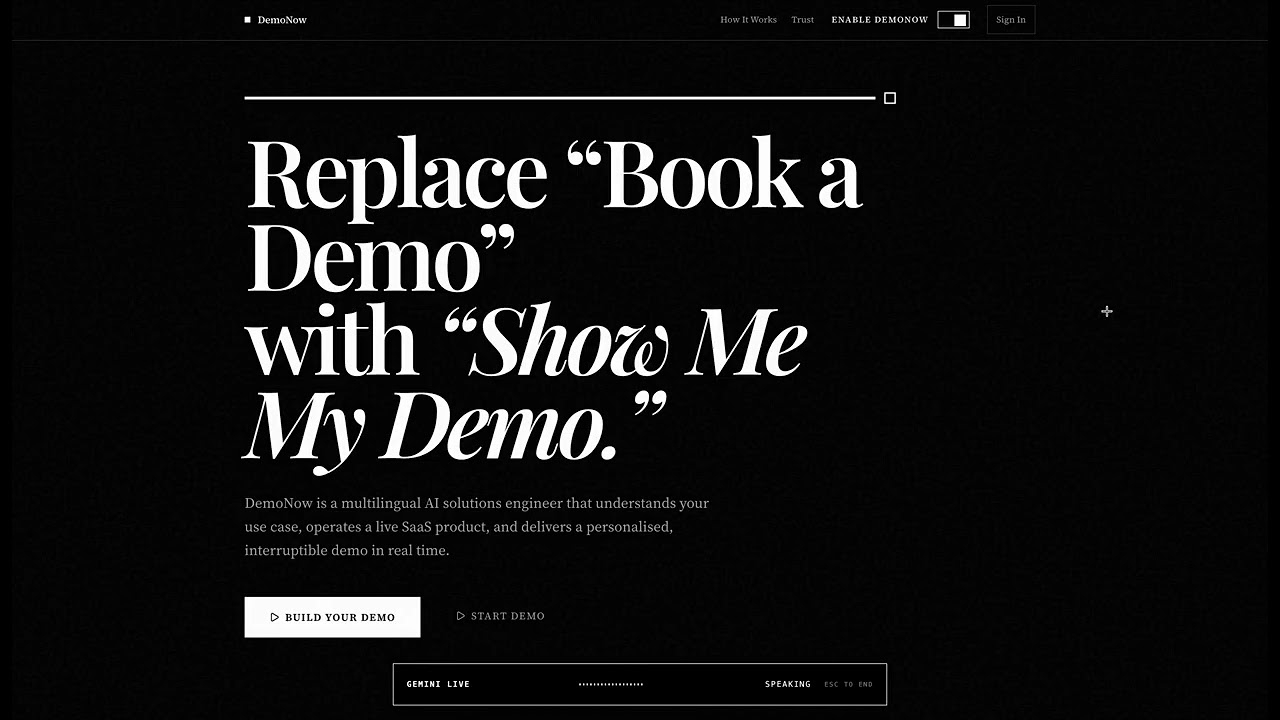Go to the Trust section
Viewport: 1280px width, 720px height.
coord(803,20)
